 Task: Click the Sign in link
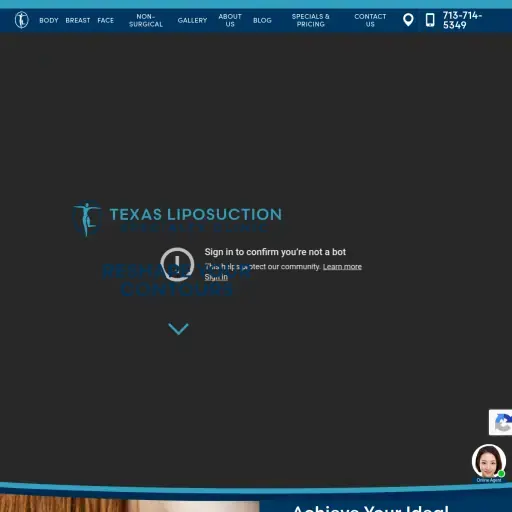pyautogui.click(x=216, y=277)
